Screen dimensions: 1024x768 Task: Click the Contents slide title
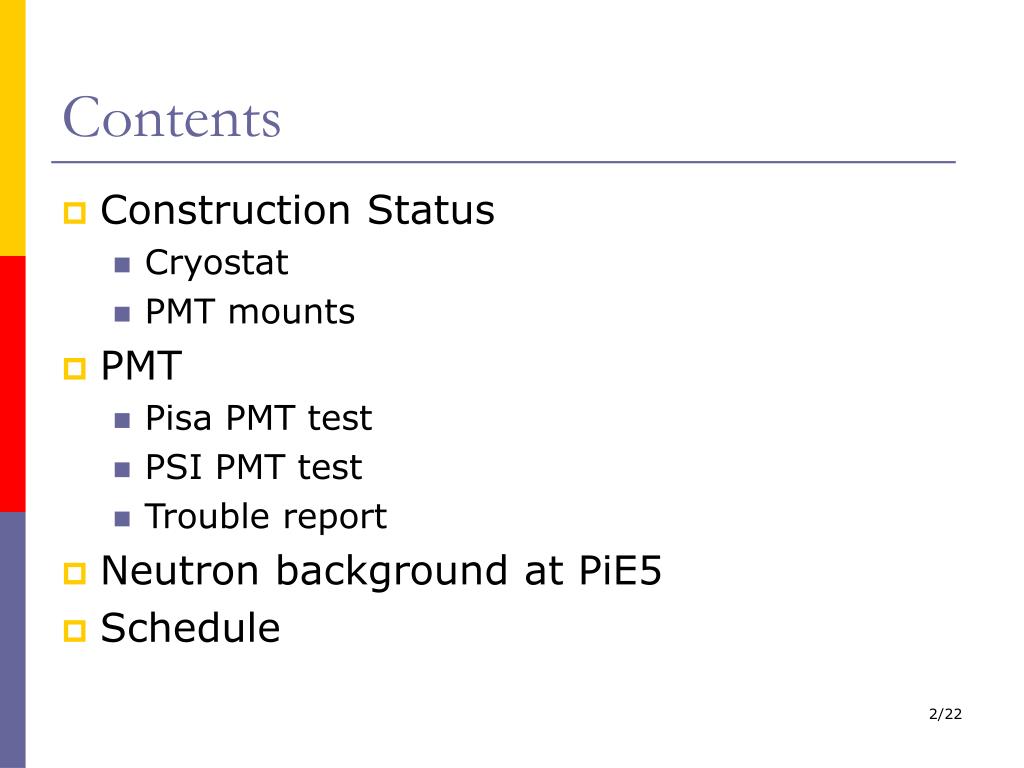coord(171,118)
